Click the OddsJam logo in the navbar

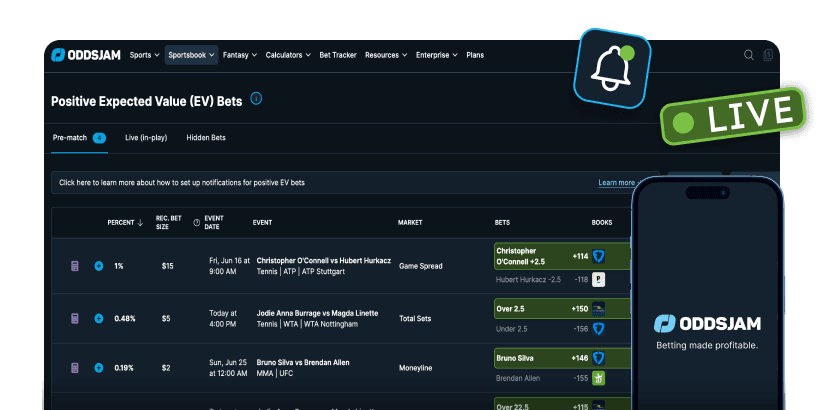86,55
